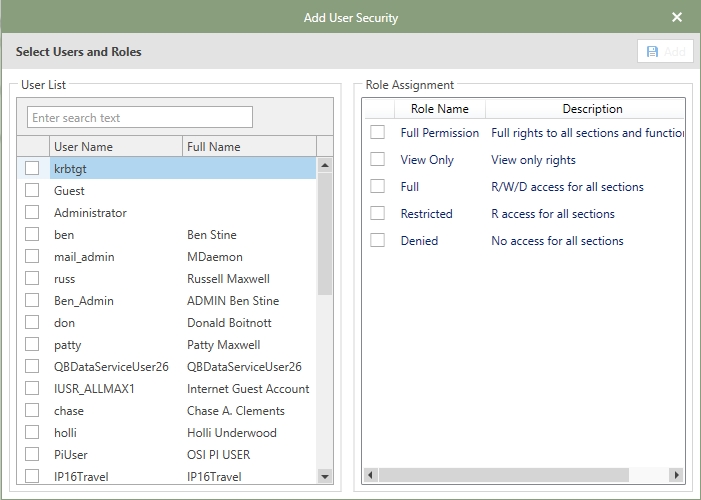Enable the checkbox for user patty
This screenshot has width=701, height=500.
(x=32, y=344)
